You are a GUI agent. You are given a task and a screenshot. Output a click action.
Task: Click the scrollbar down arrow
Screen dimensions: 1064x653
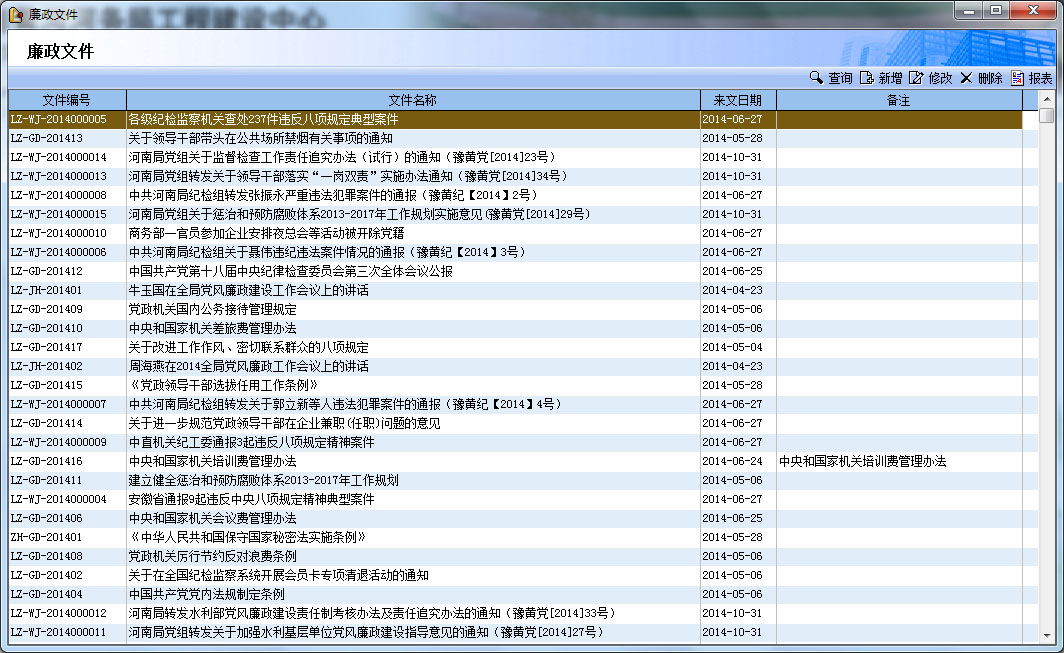[x=1046, y=634]
